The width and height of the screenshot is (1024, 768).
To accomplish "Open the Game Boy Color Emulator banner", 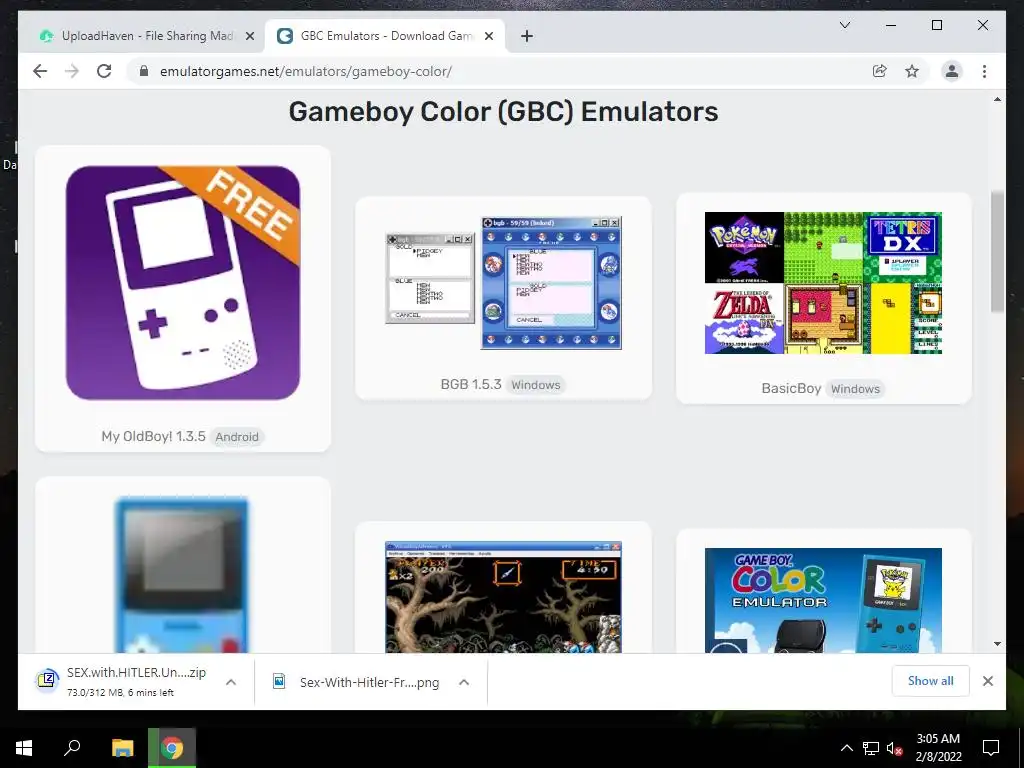I will point(824,600).
